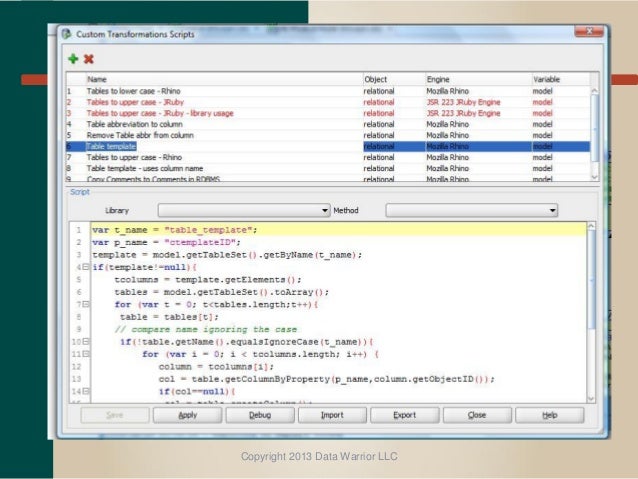
Task: Click the Close button at bottom
Action: (477, 415)
